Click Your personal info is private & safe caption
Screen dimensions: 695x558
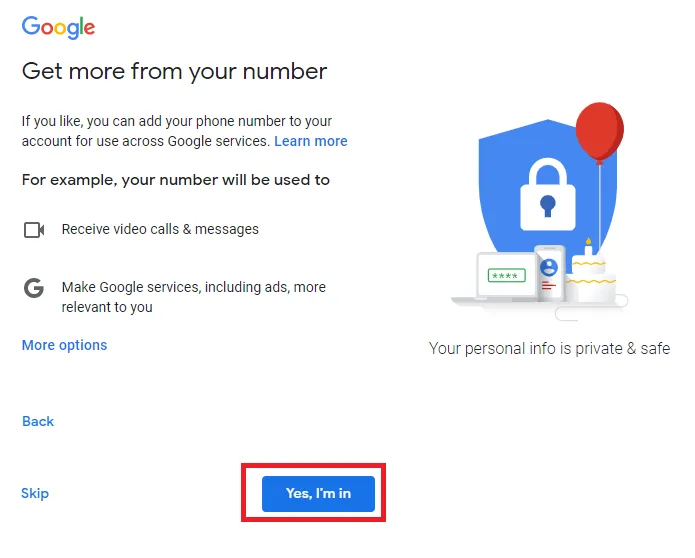pos(549,348)
